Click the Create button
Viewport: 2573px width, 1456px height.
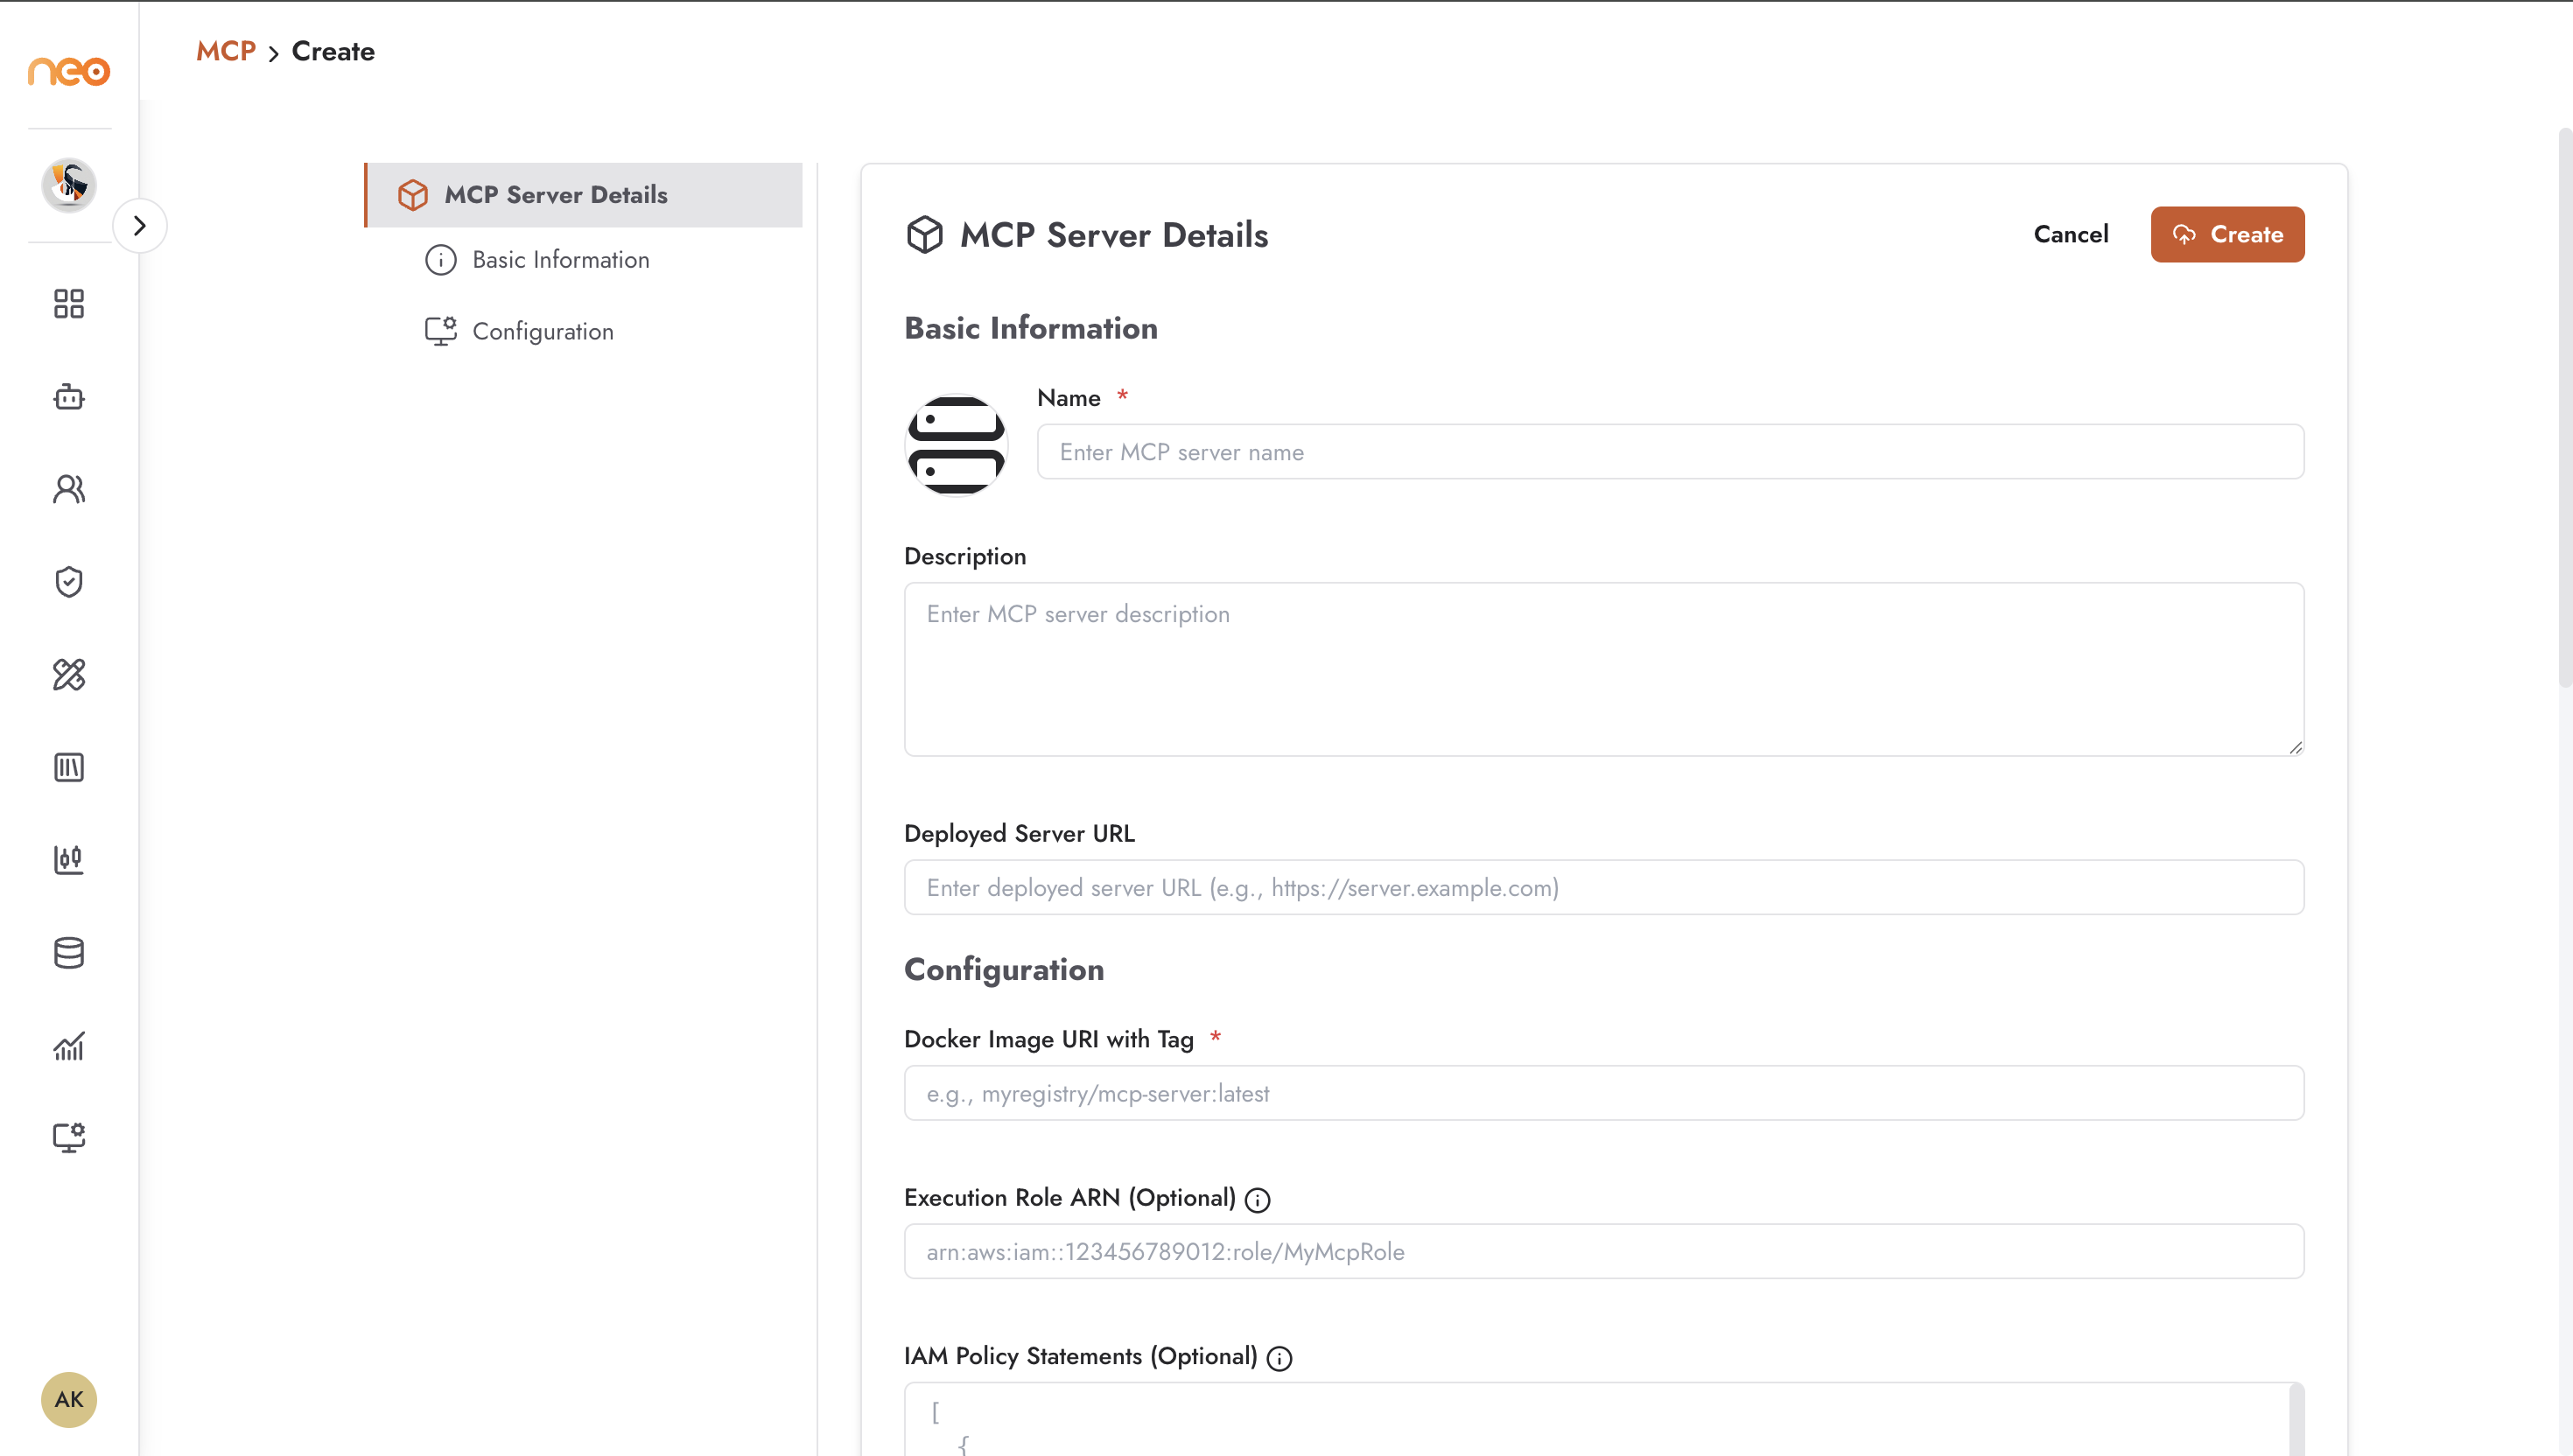(2227, 234)
